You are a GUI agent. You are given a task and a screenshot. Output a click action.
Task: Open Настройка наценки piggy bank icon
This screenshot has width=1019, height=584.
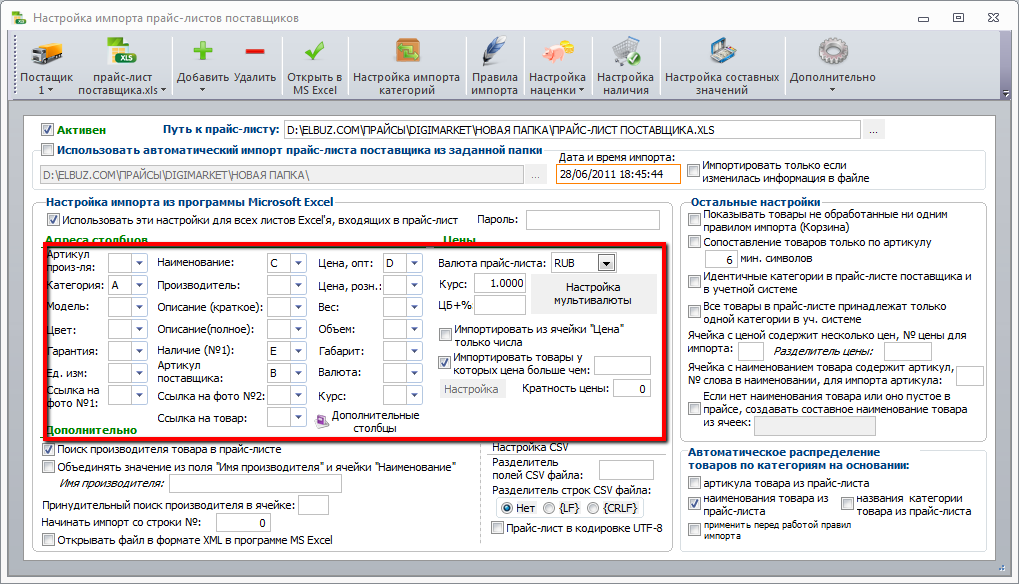[557, 51]
